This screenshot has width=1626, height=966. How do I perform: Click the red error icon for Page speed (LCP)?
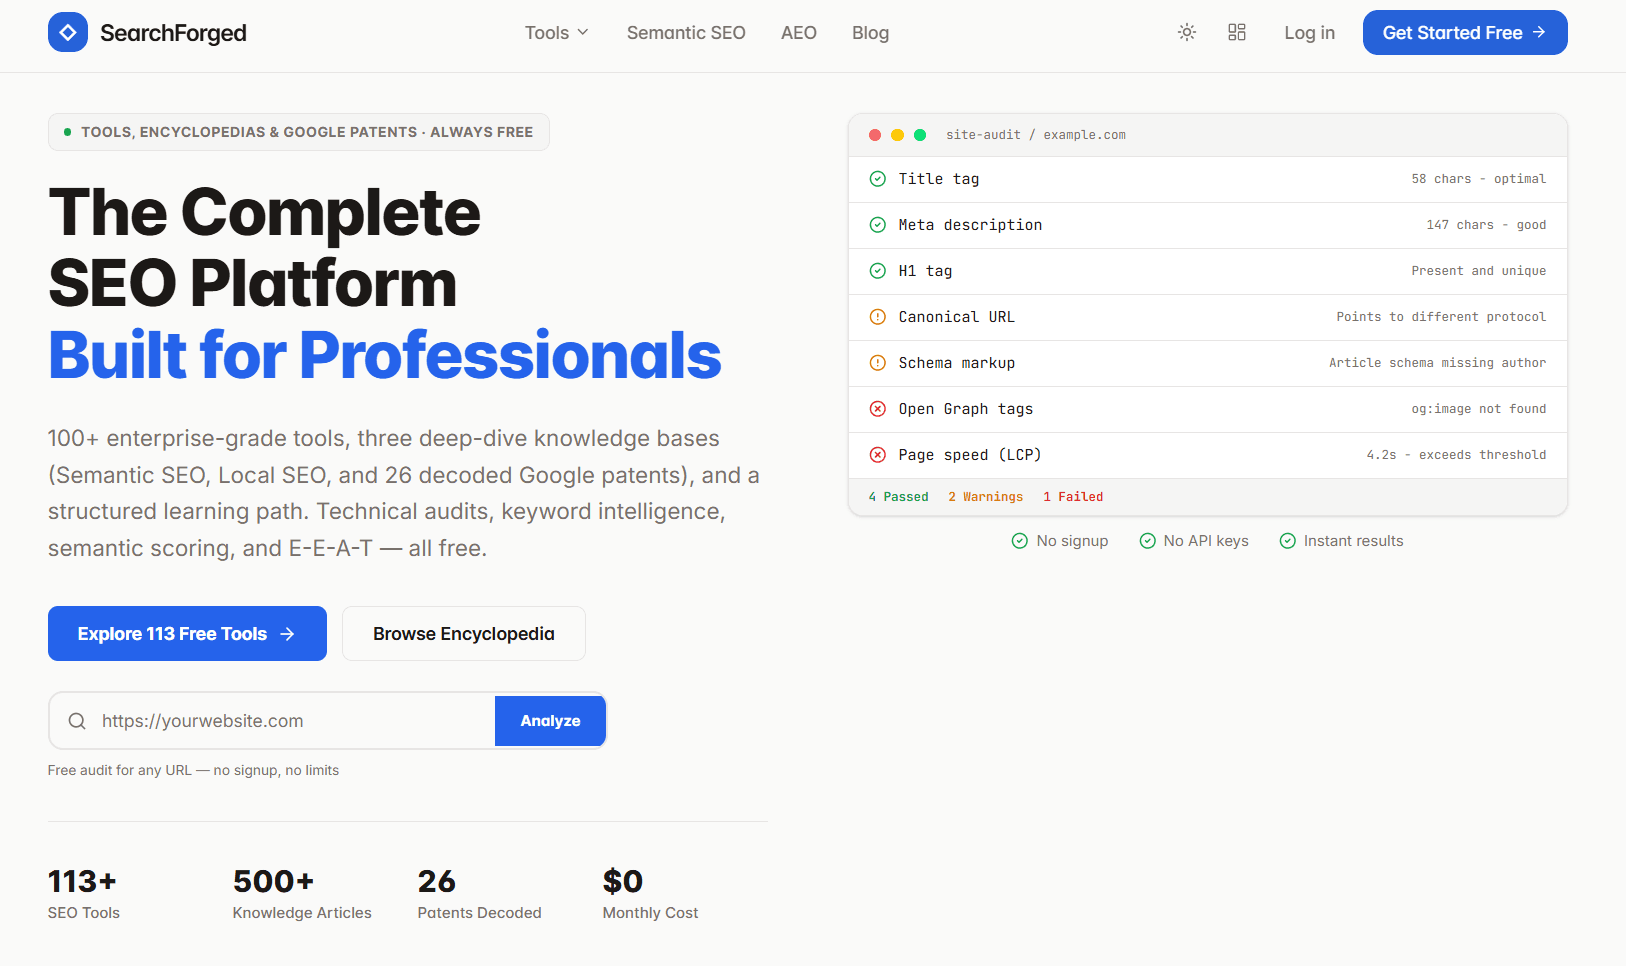pyautogui.click(x=878, y=454)
